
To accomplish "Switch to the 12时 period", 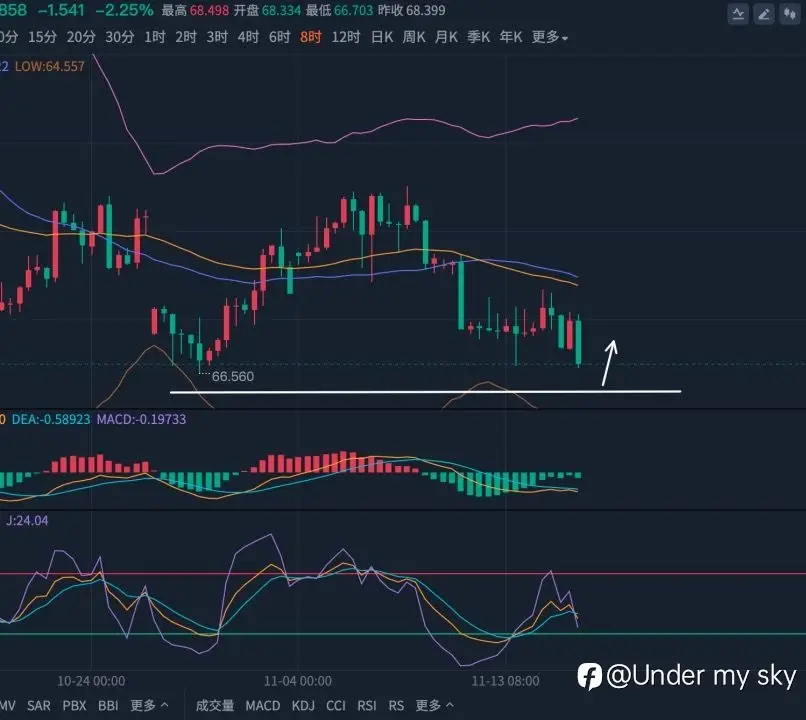I will pyautogui.click(x=345, y=37).
